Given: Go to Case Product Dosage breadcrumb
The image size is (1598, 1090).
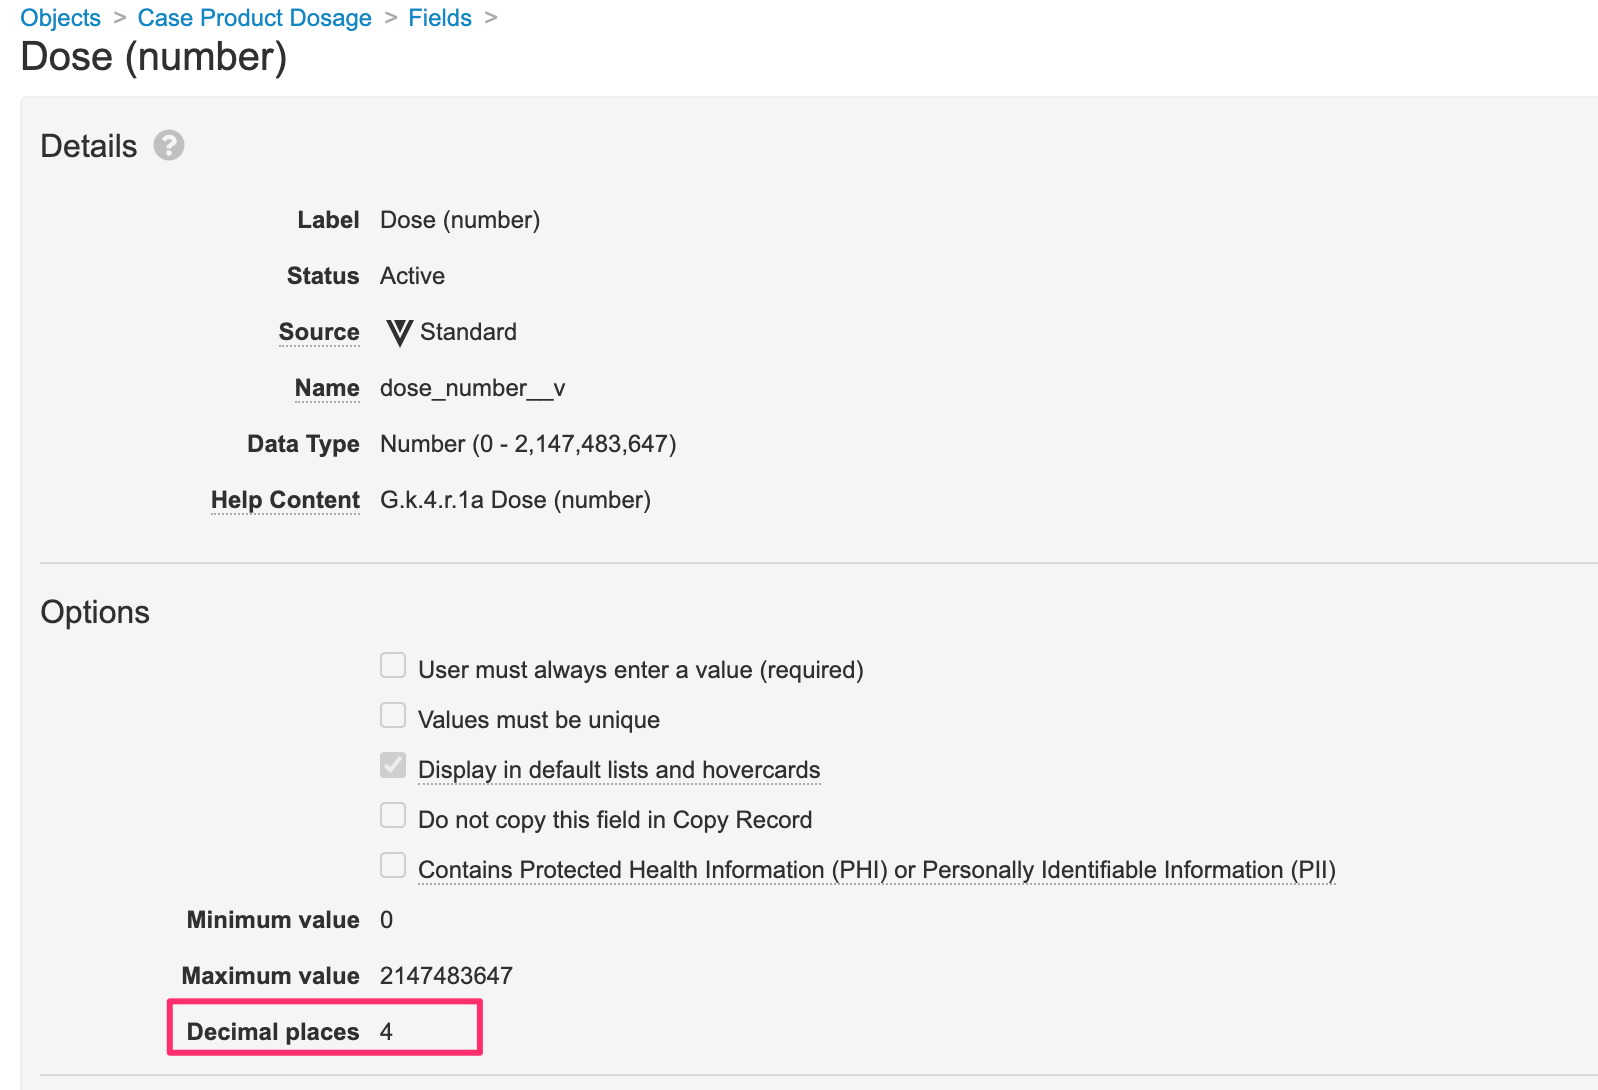Looking at the screenshot, I should (254, 18).
